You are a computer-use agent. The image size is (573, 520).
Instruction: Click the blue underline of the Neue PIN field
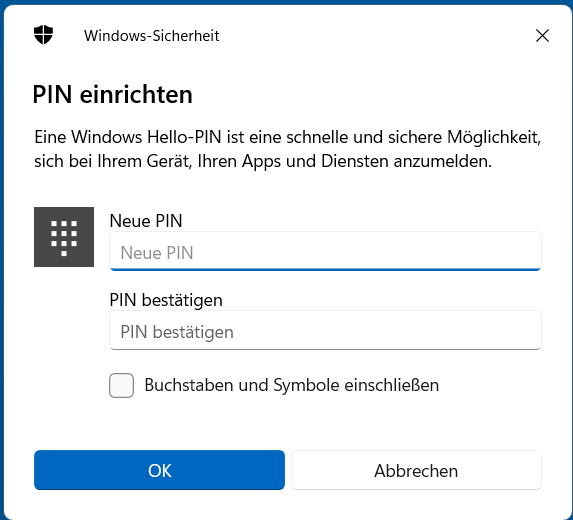(325, 270)
